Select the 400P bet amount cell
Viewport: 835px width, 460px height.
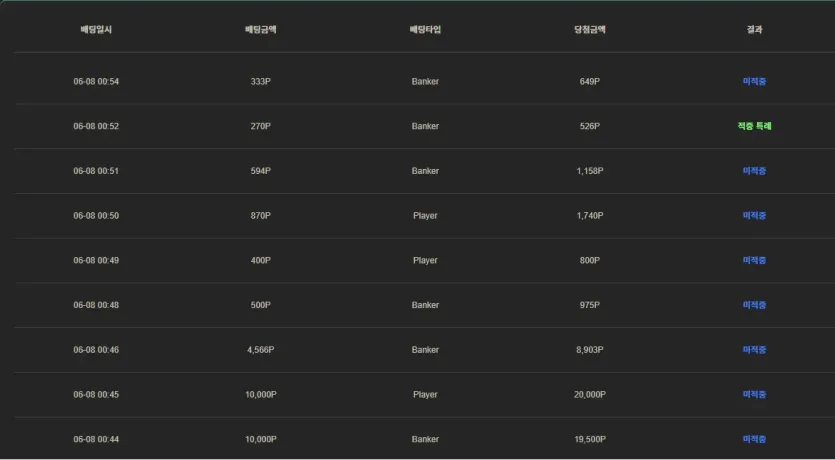pos(261,260)
